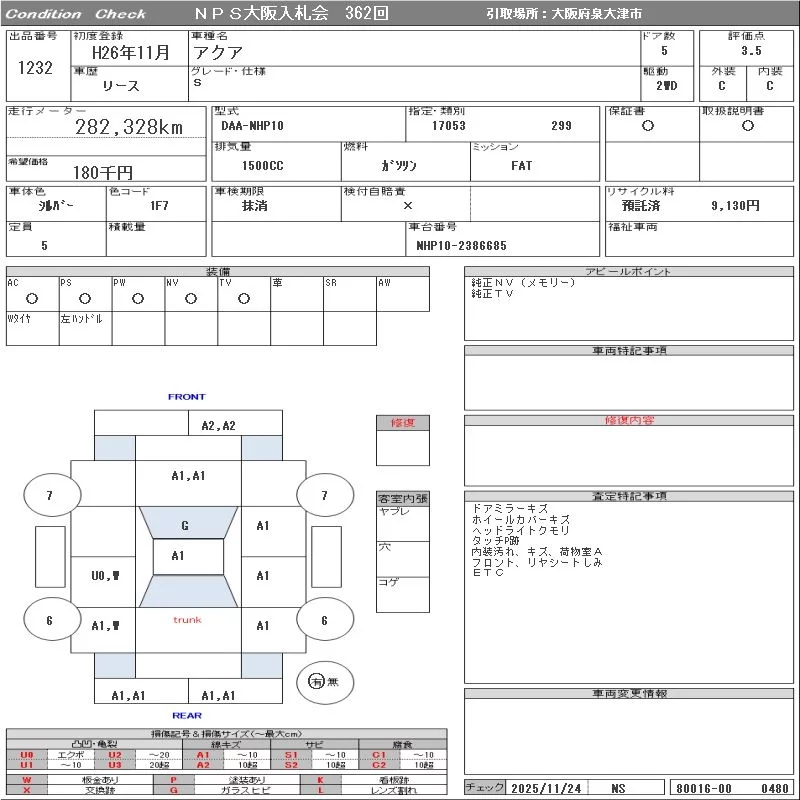Click the vehicle history value リース
The height and width of the screenshot is (800, 800).
(121, 86)
